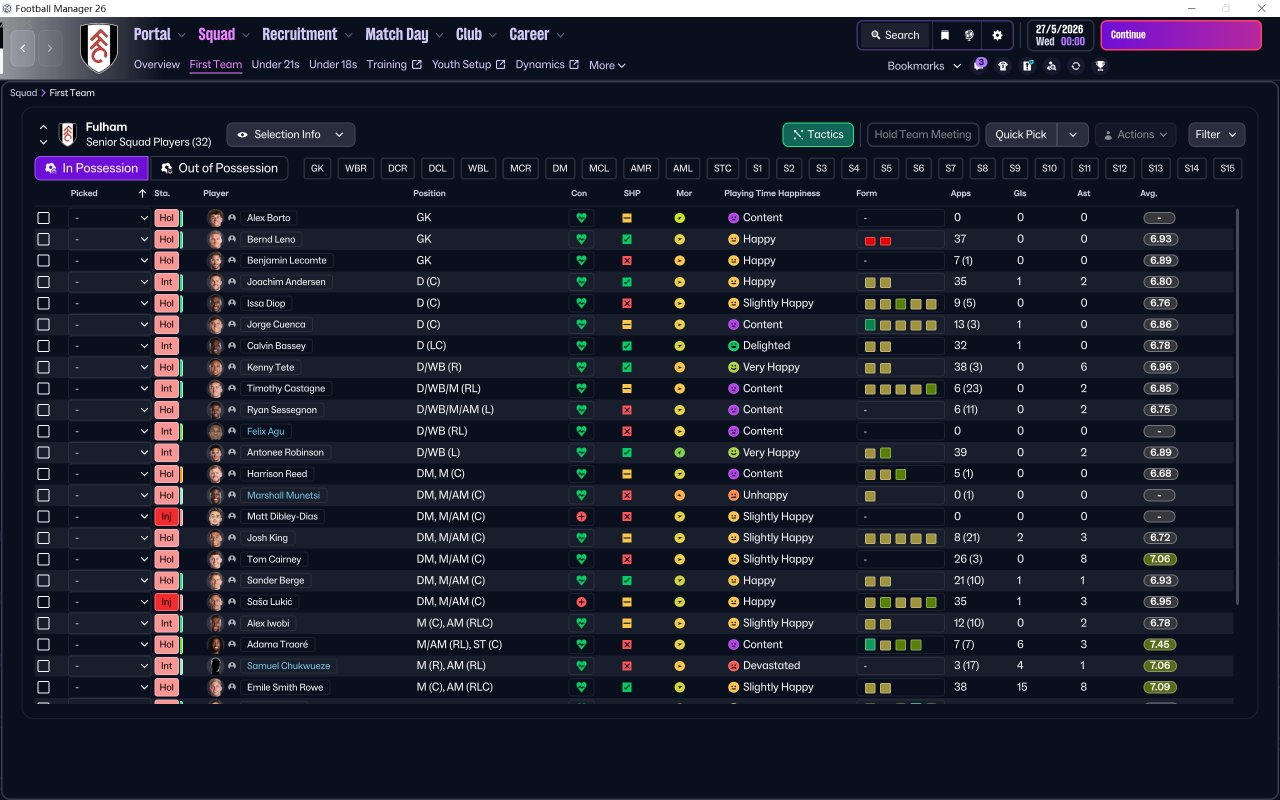Click Jorge Cuenca's yellow sharpness icon

pos(627,324)
